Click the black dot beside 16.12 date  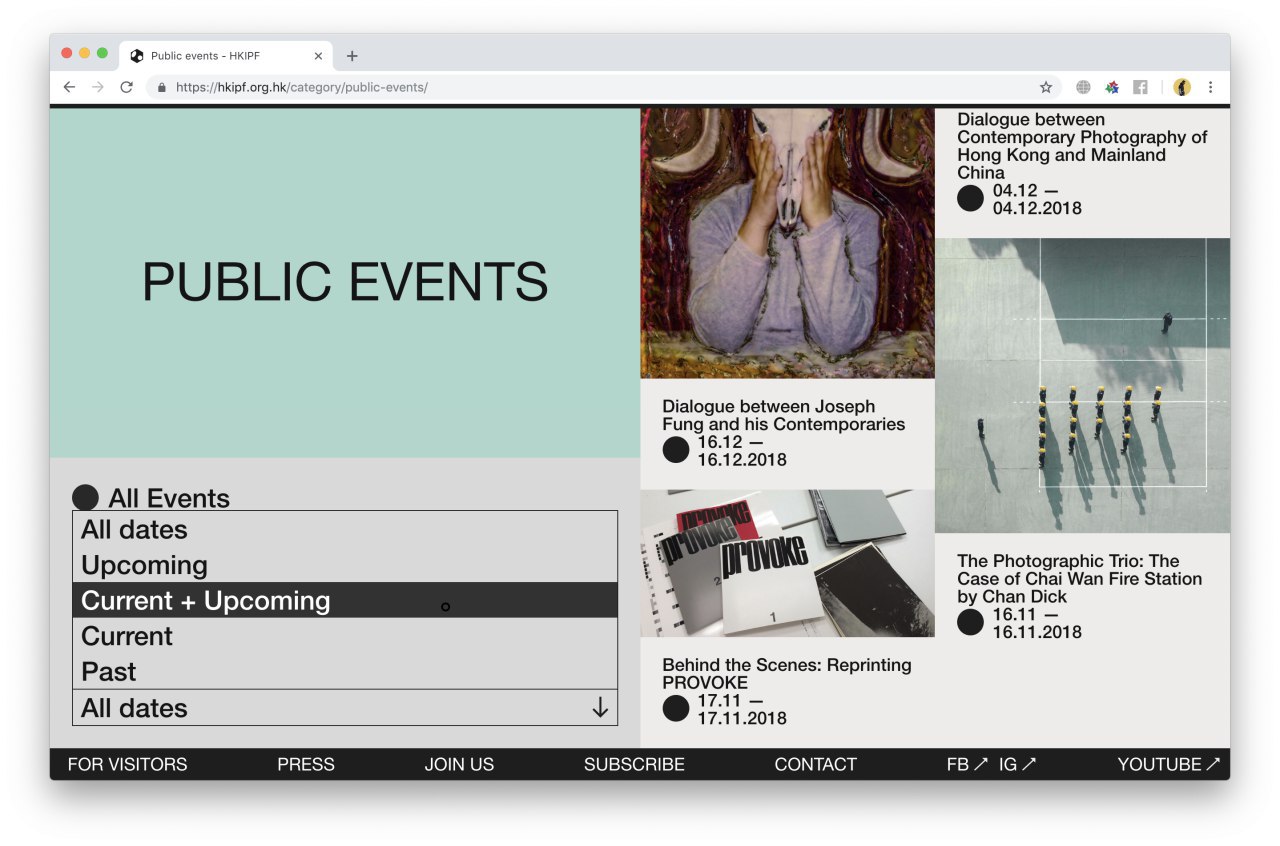pos(676,450)
